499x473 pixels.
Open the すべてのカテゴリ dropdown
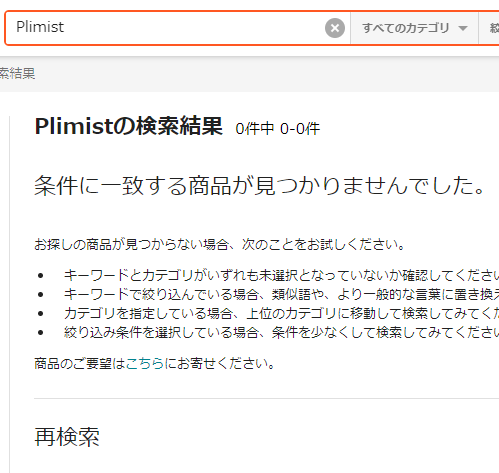(414, 28)
